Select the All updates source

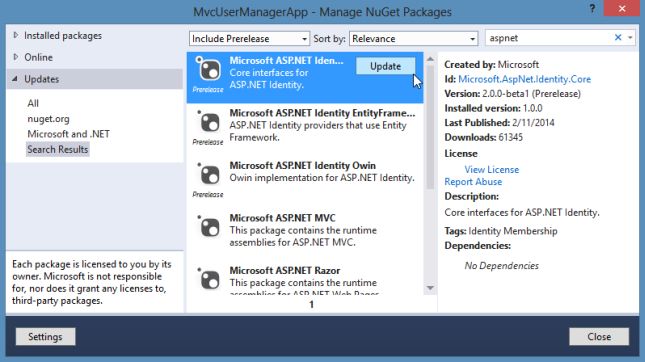[x=33, y=103]
